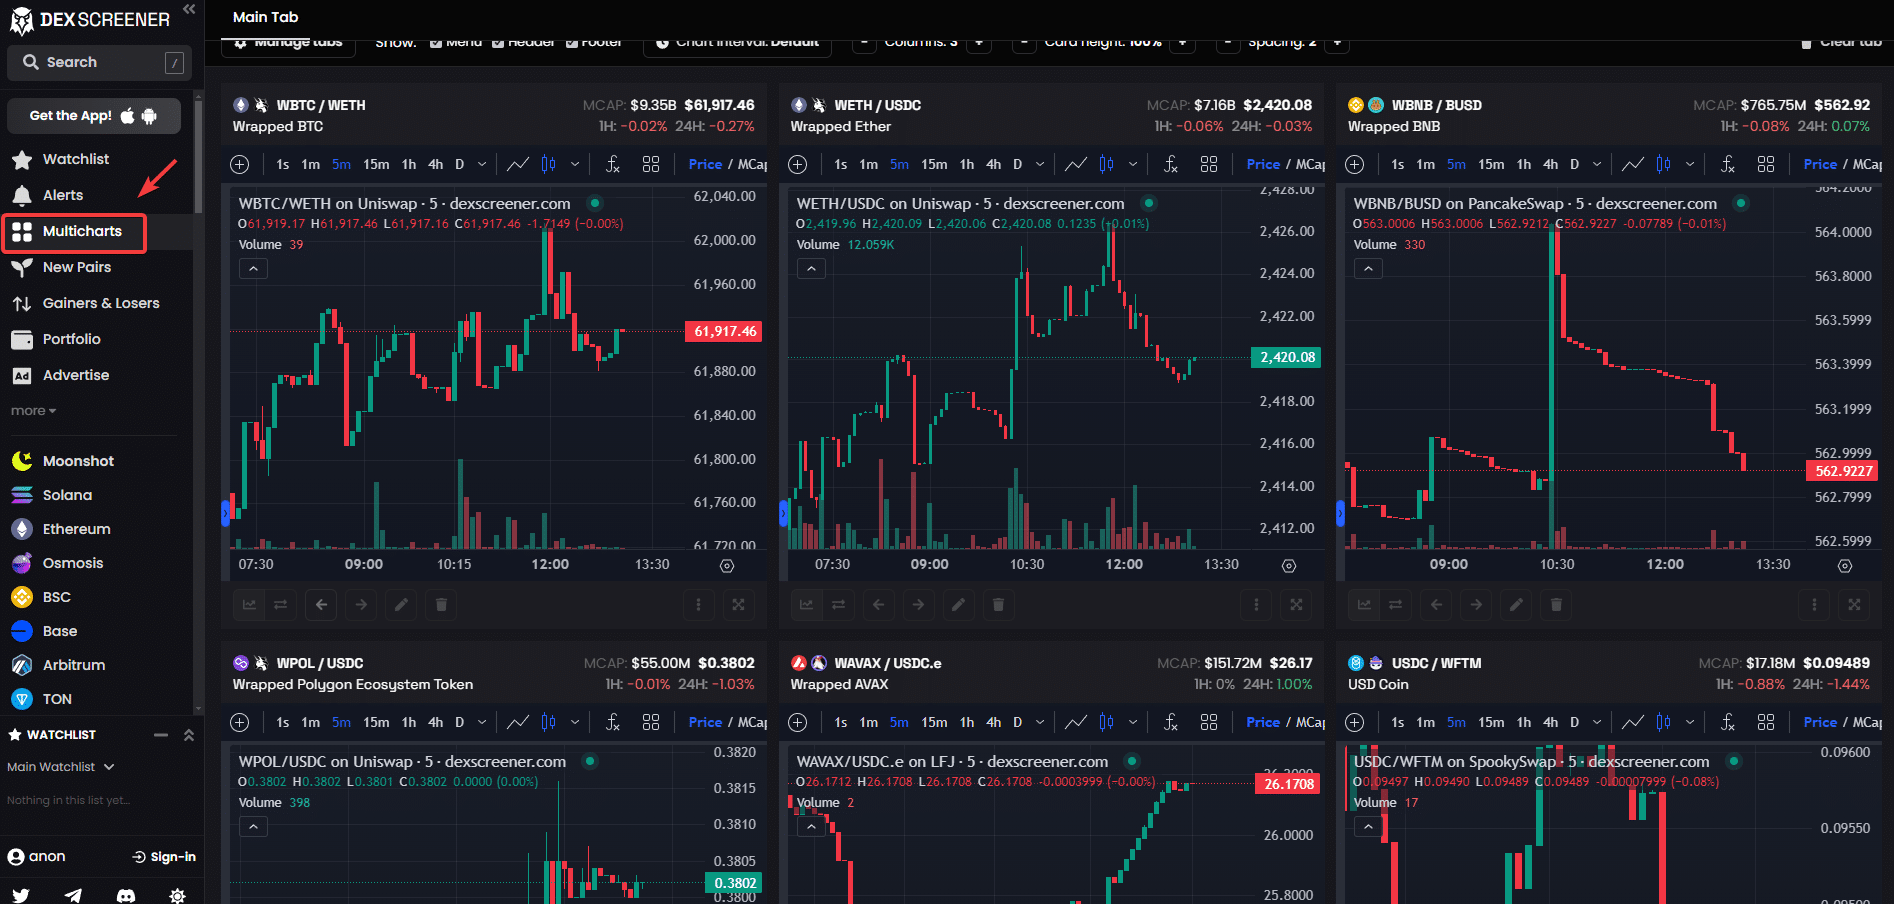Select the candlestick chart style for WETH/USDC
This screenshot has width=1894, height=904.
coord(1106,163)
